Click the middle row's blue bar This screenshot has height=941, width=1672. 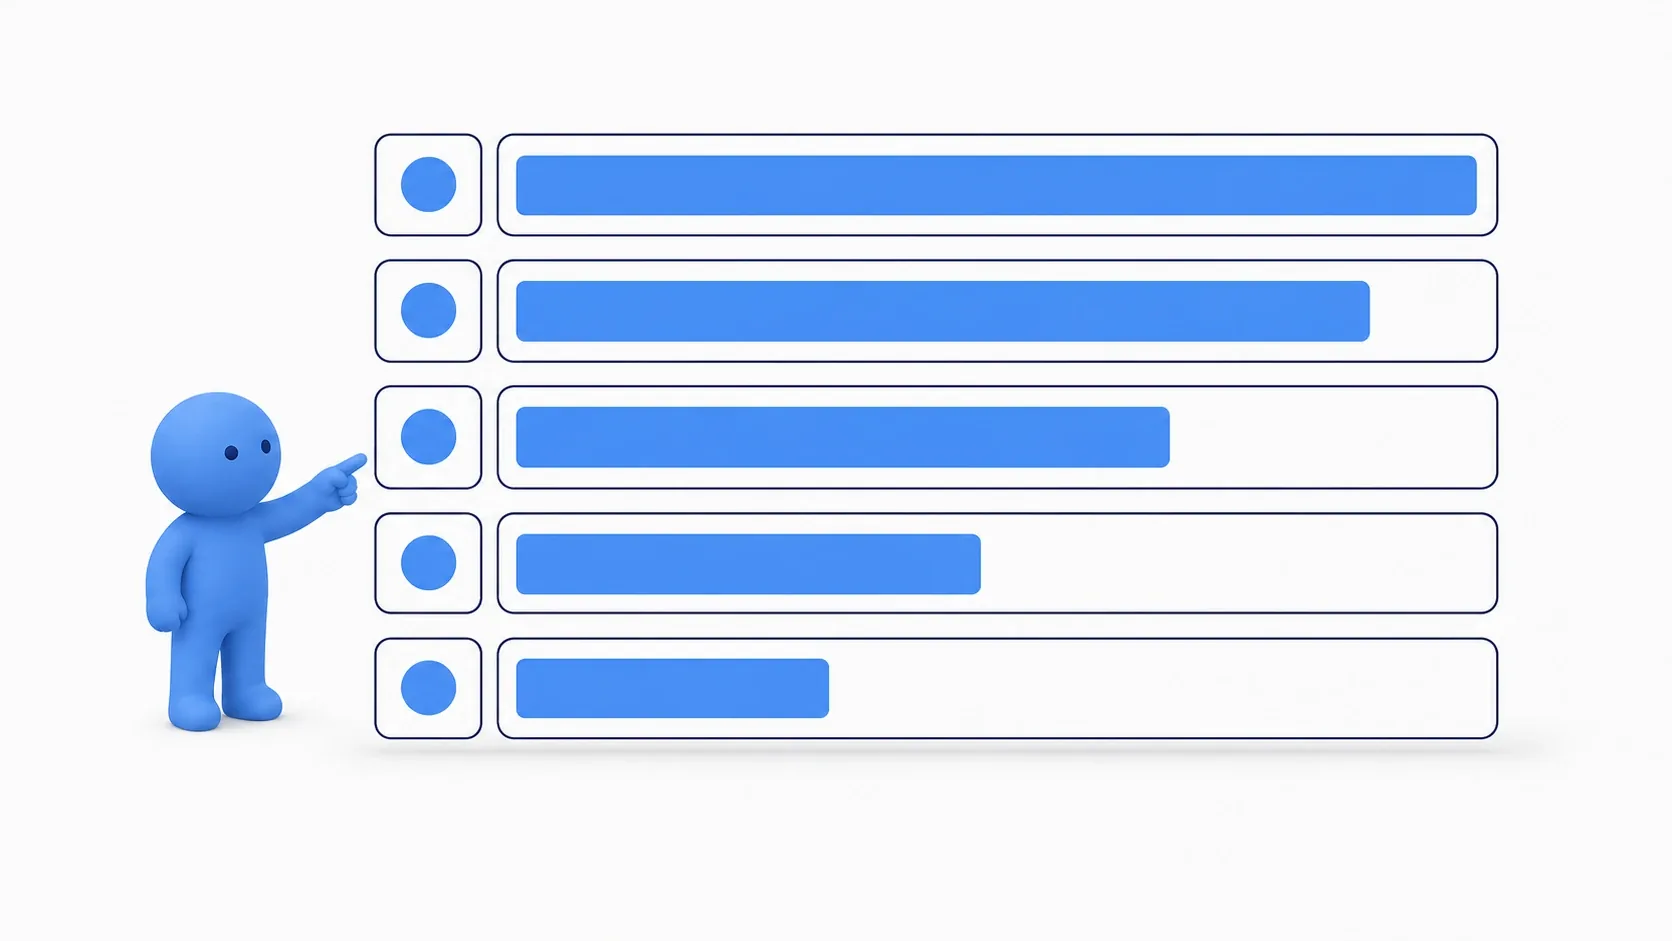(842, 437)
